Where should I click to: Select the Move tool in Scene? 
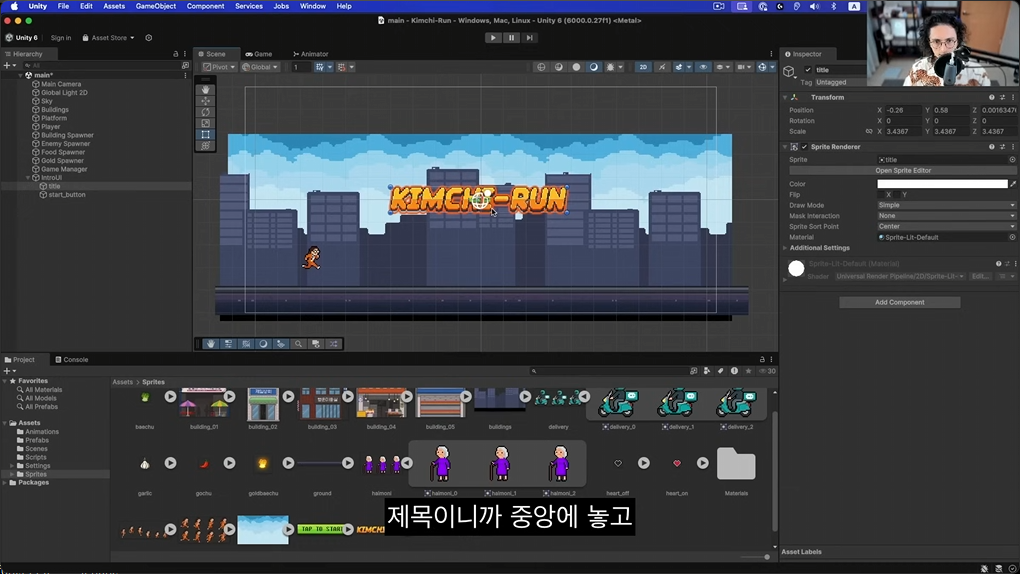click(x=206, y=101)
